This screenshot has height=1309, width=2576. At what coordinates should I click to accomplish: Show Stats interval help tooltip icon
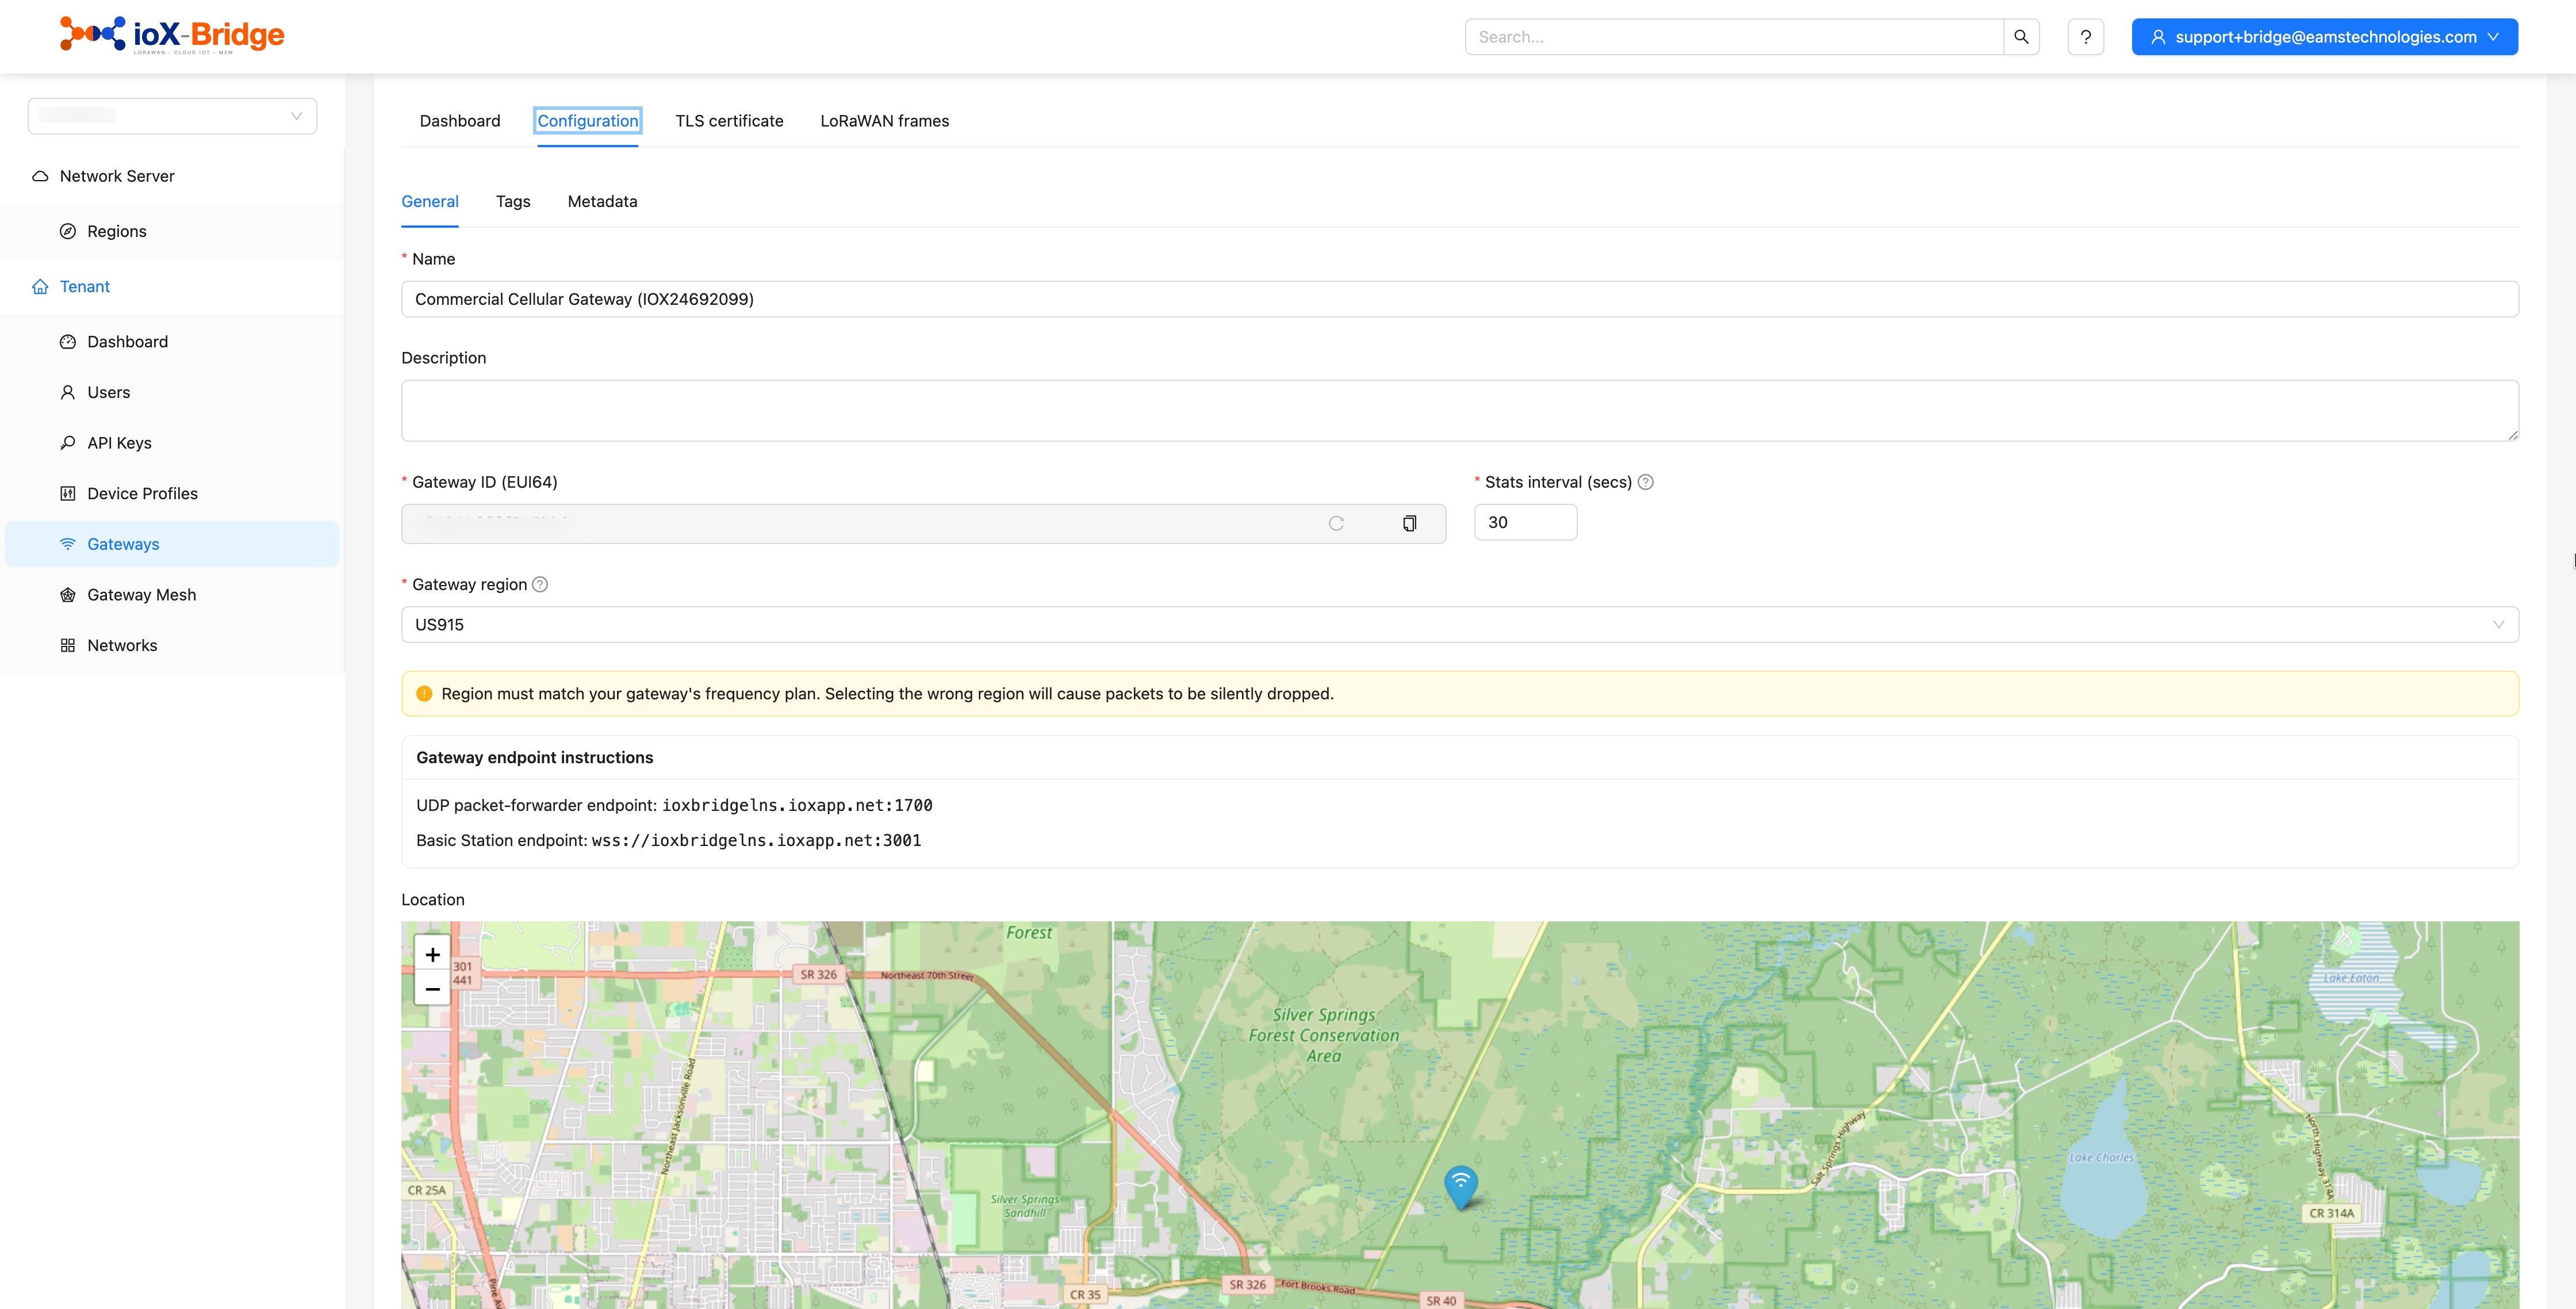pos(1646,482)
